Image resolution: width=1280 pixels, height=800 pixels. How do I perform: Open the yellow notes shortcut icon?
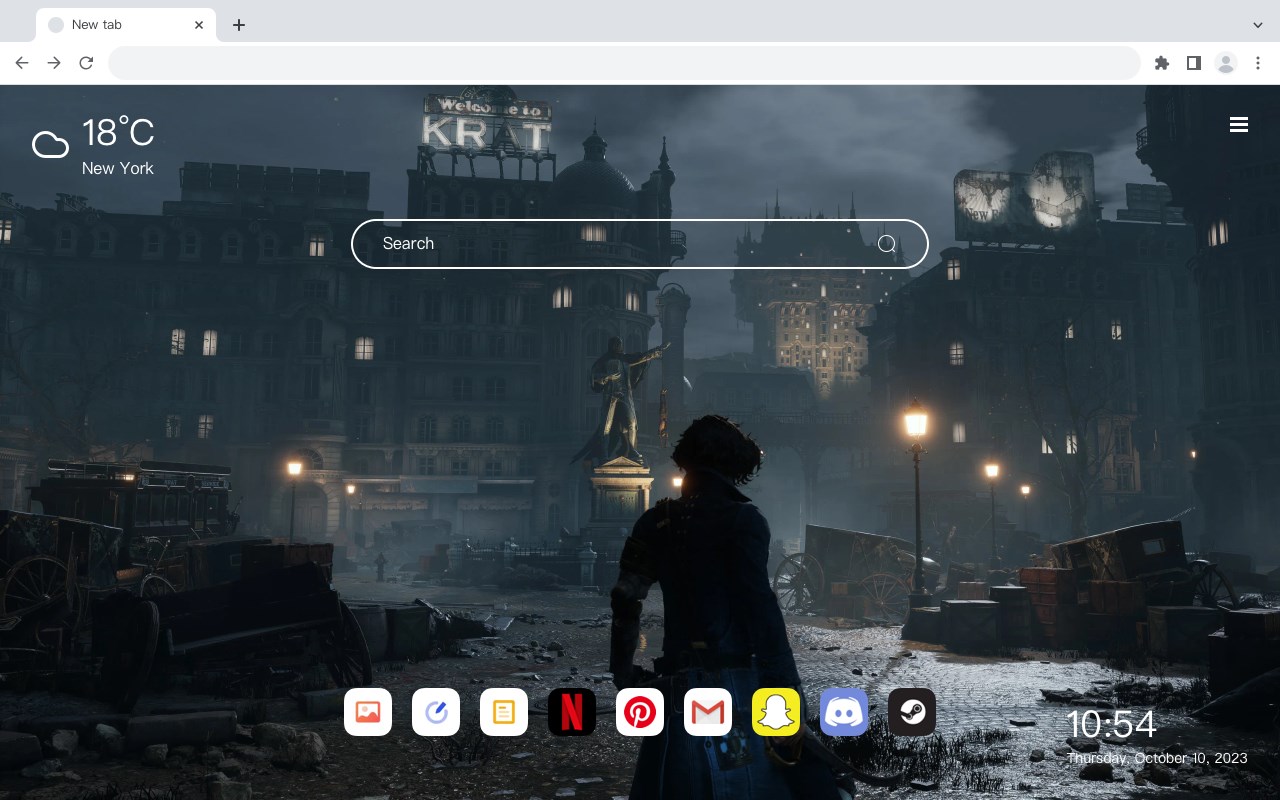tap(504, 712)
